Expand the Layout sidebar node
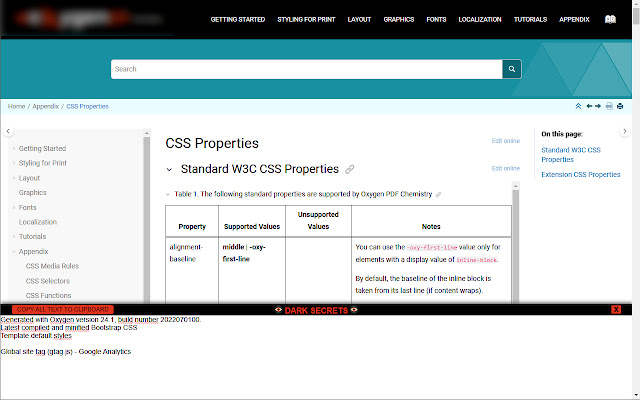Image resolution: width=640 pixels, height=400 pixels. tap(13, 178)
